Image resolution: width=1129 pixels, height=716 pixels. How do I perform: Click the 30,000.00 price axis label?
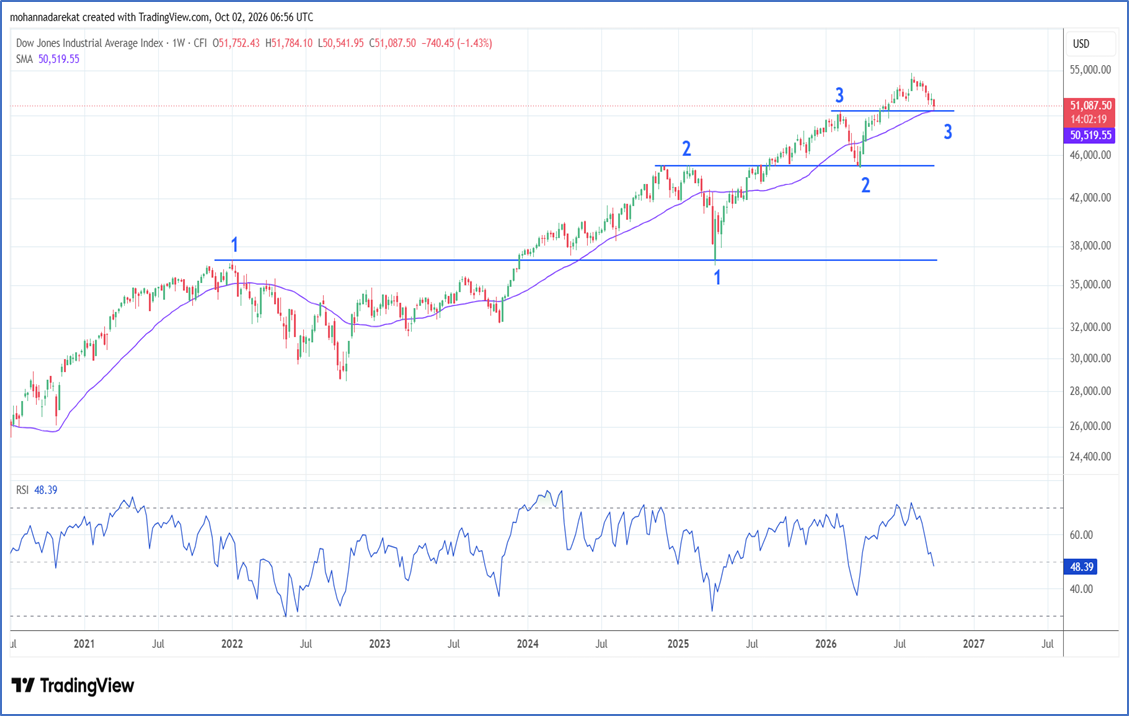[1090, 358]
